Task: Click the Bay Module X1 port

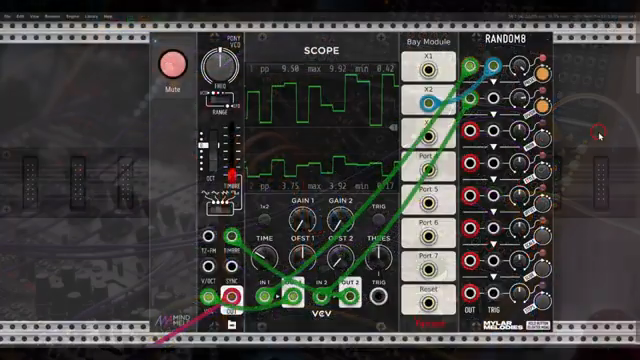Action: point(428,70)
